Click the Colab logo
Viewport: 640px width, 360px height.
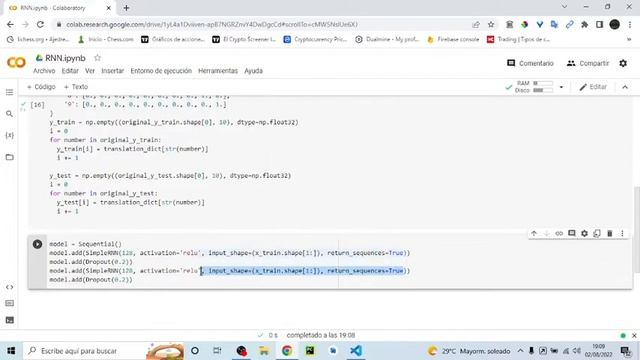point(16,62)
